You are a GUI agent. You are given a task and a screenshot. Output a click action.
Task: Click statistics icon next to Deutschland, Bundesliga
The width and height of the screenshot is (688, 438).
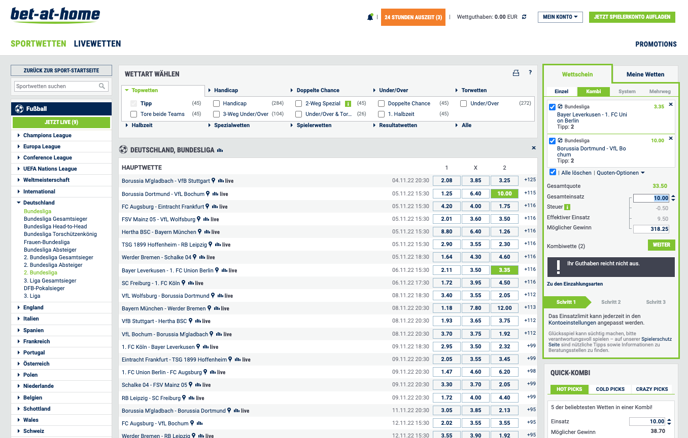[220, 150]
